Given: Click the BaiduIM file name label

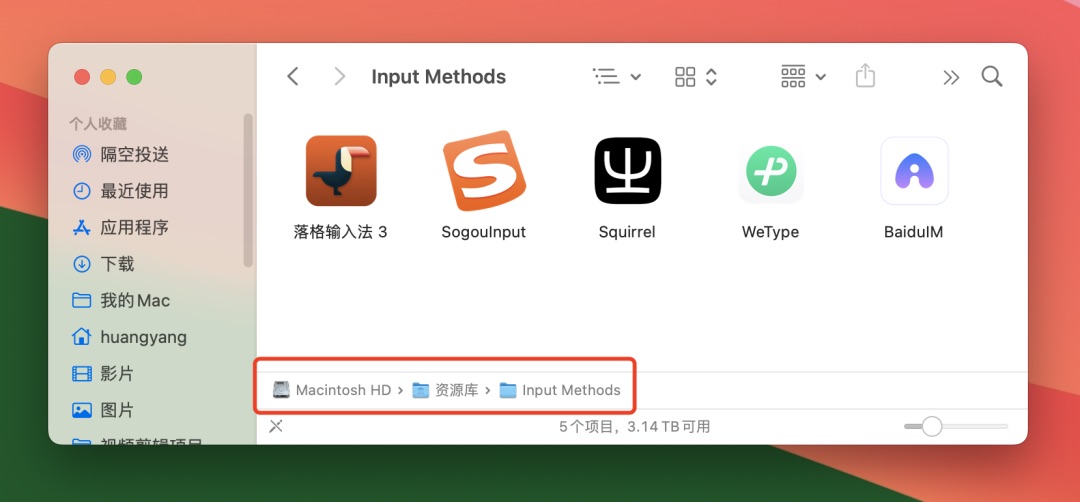Looking at the screenshot, I should pos(913,232).
